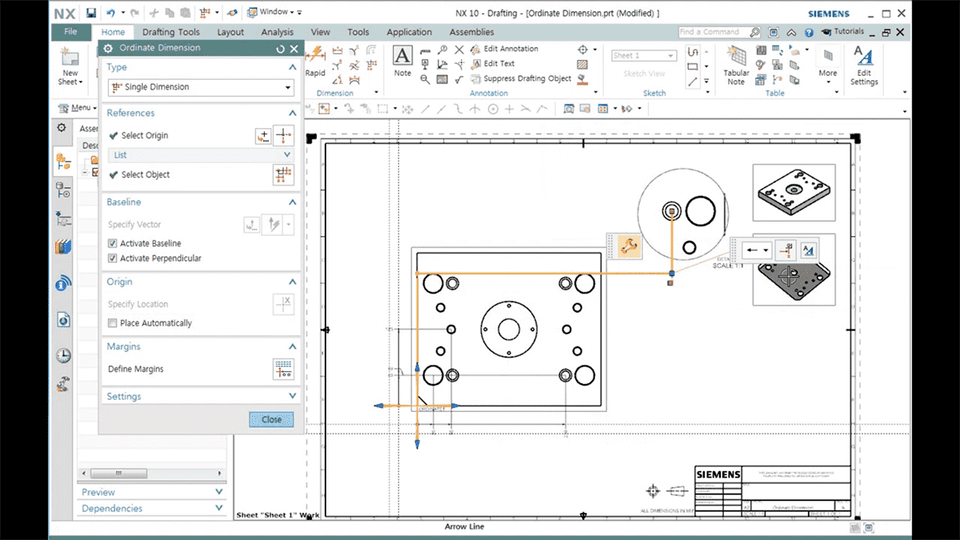Click Suppress Drafting Object icon
This screenshot has width=960, height=540.
pyautogui.click(x=475, y=79)
